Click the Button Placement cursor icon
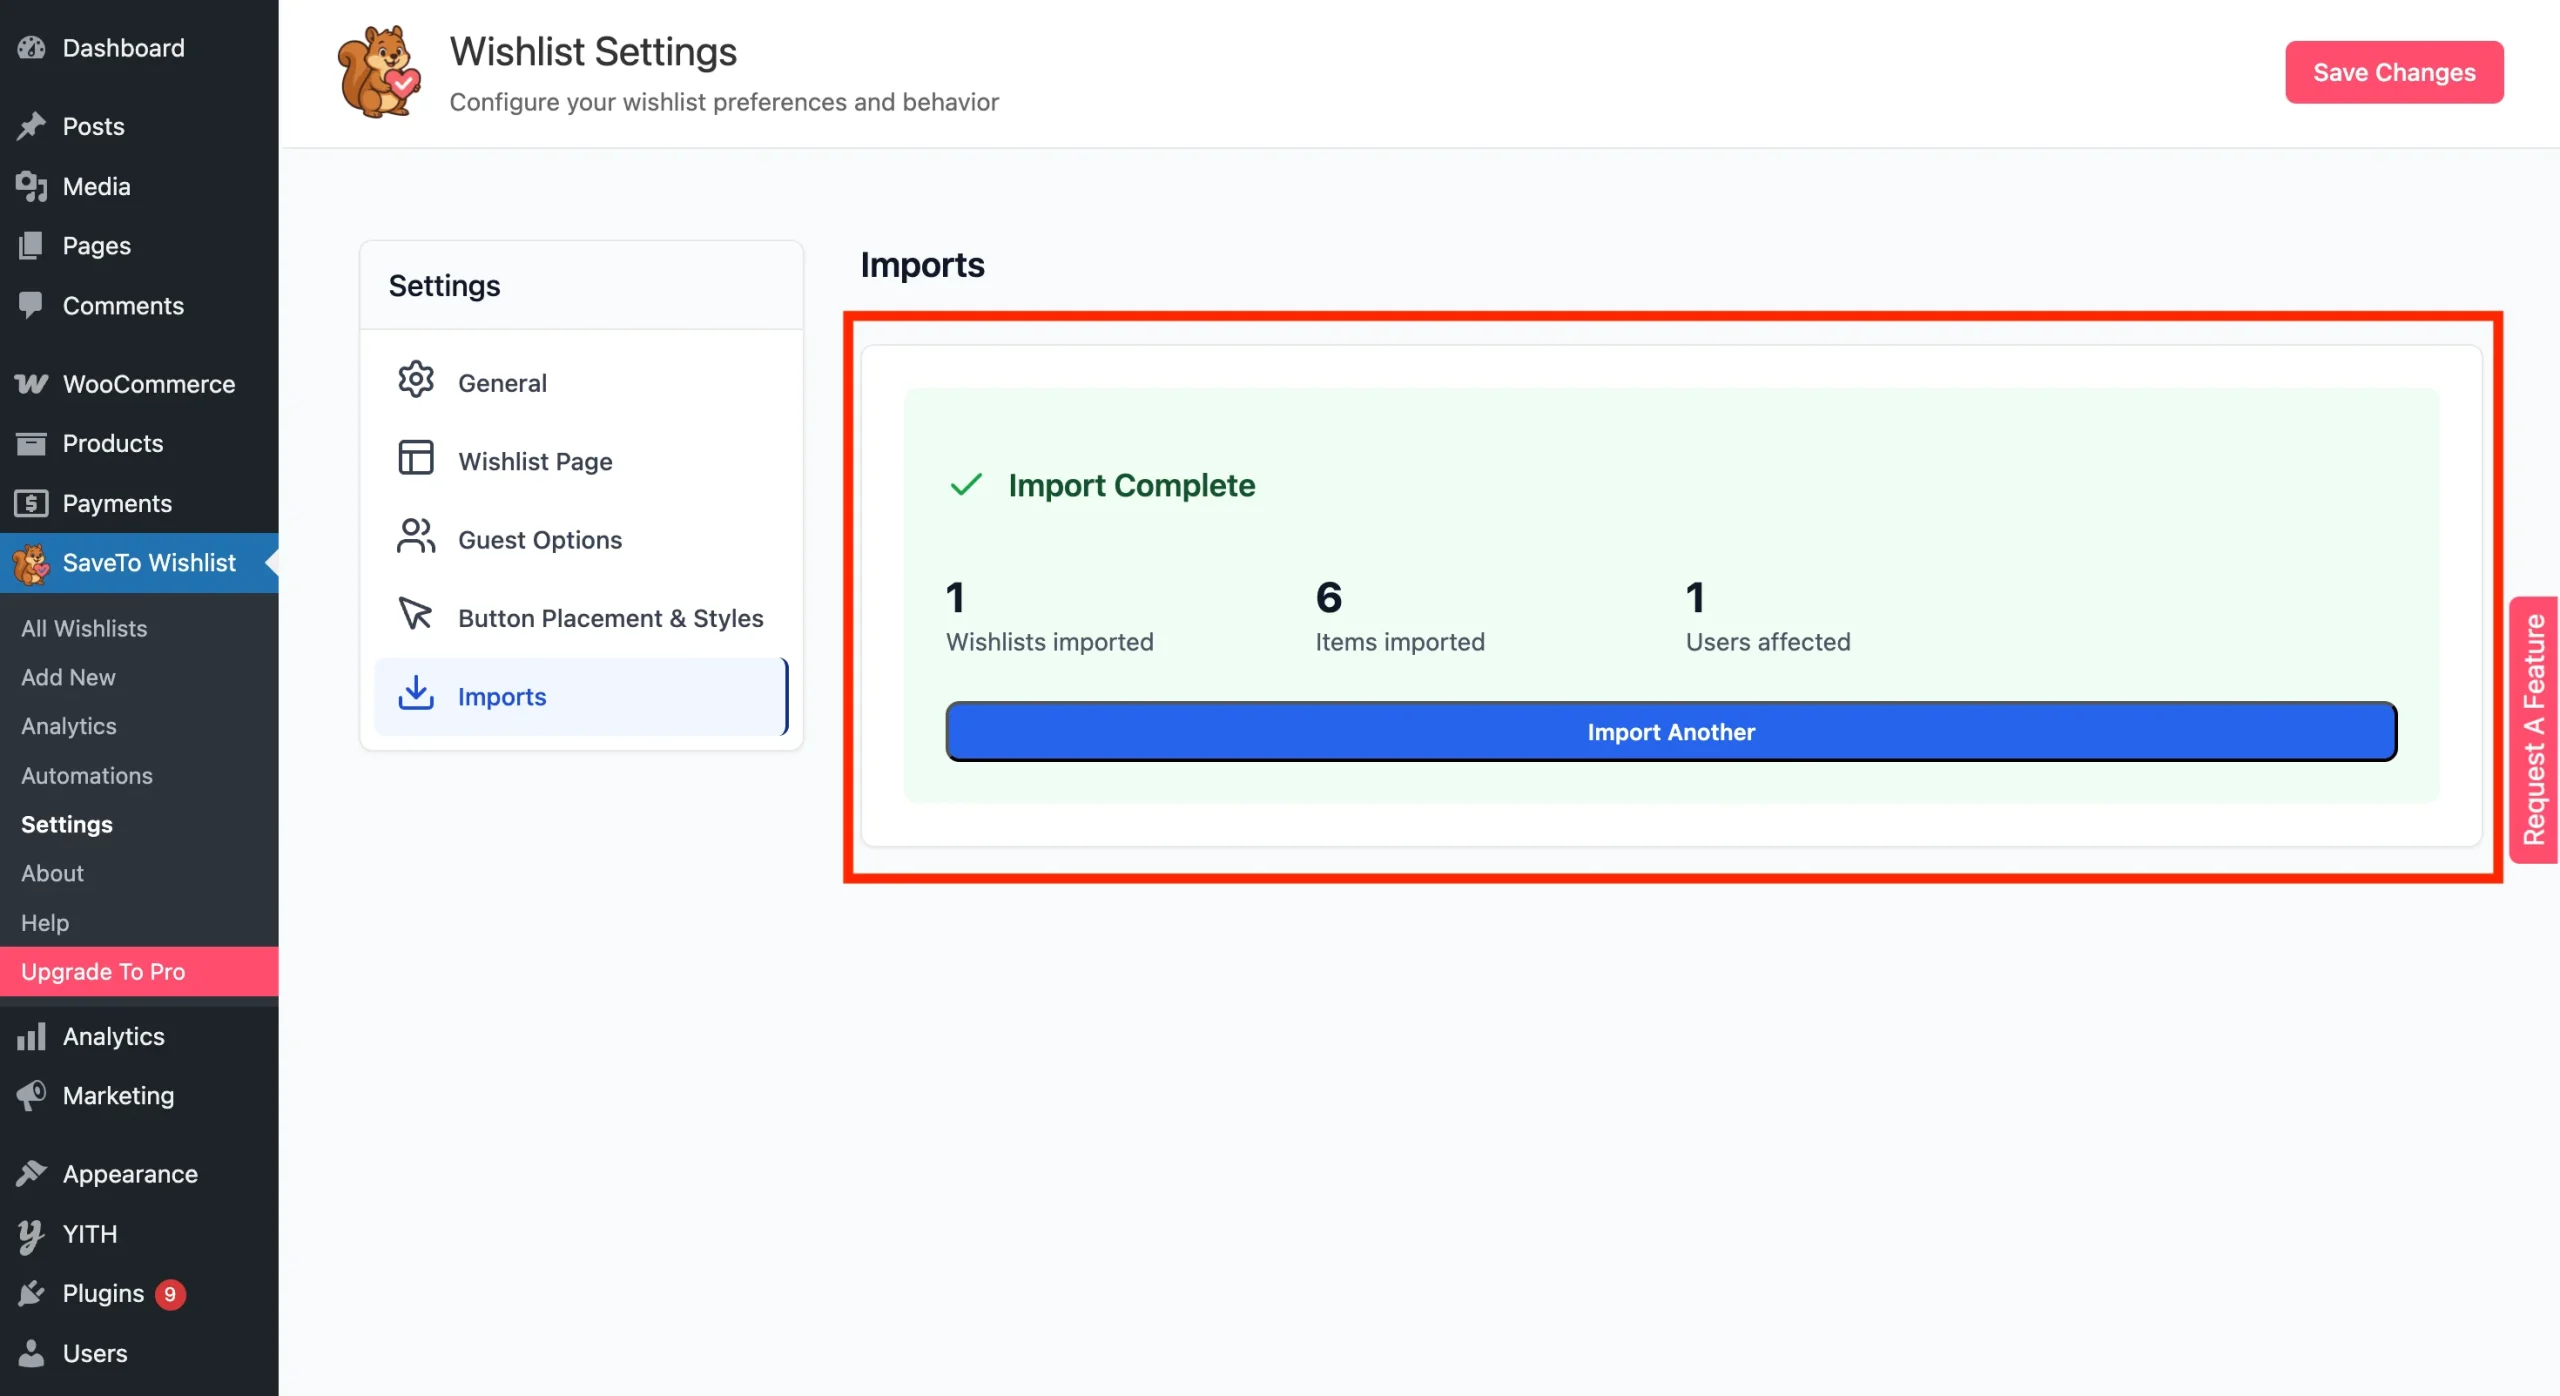Viewport: 2560px width, 1396px height. pyautogui.click(x=415, y=614)
